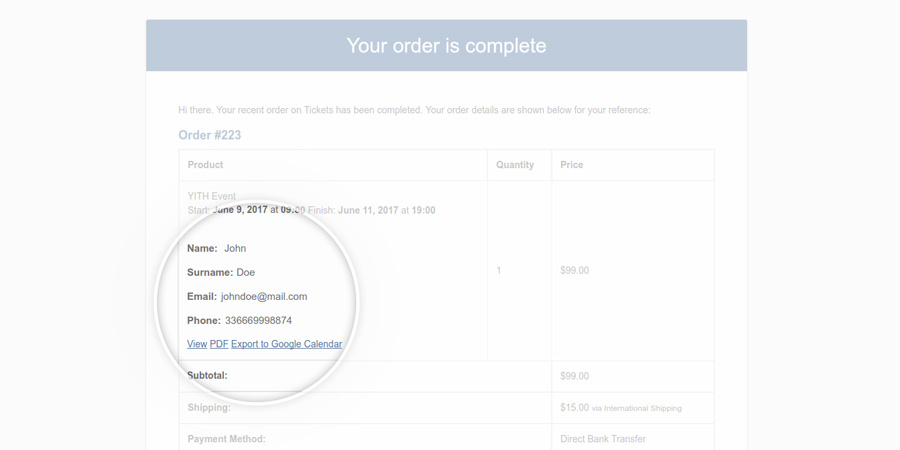Click the Direct Bank Transfer text
The width and height of the screenshot is (900, 450).
[x=603, y=439]
